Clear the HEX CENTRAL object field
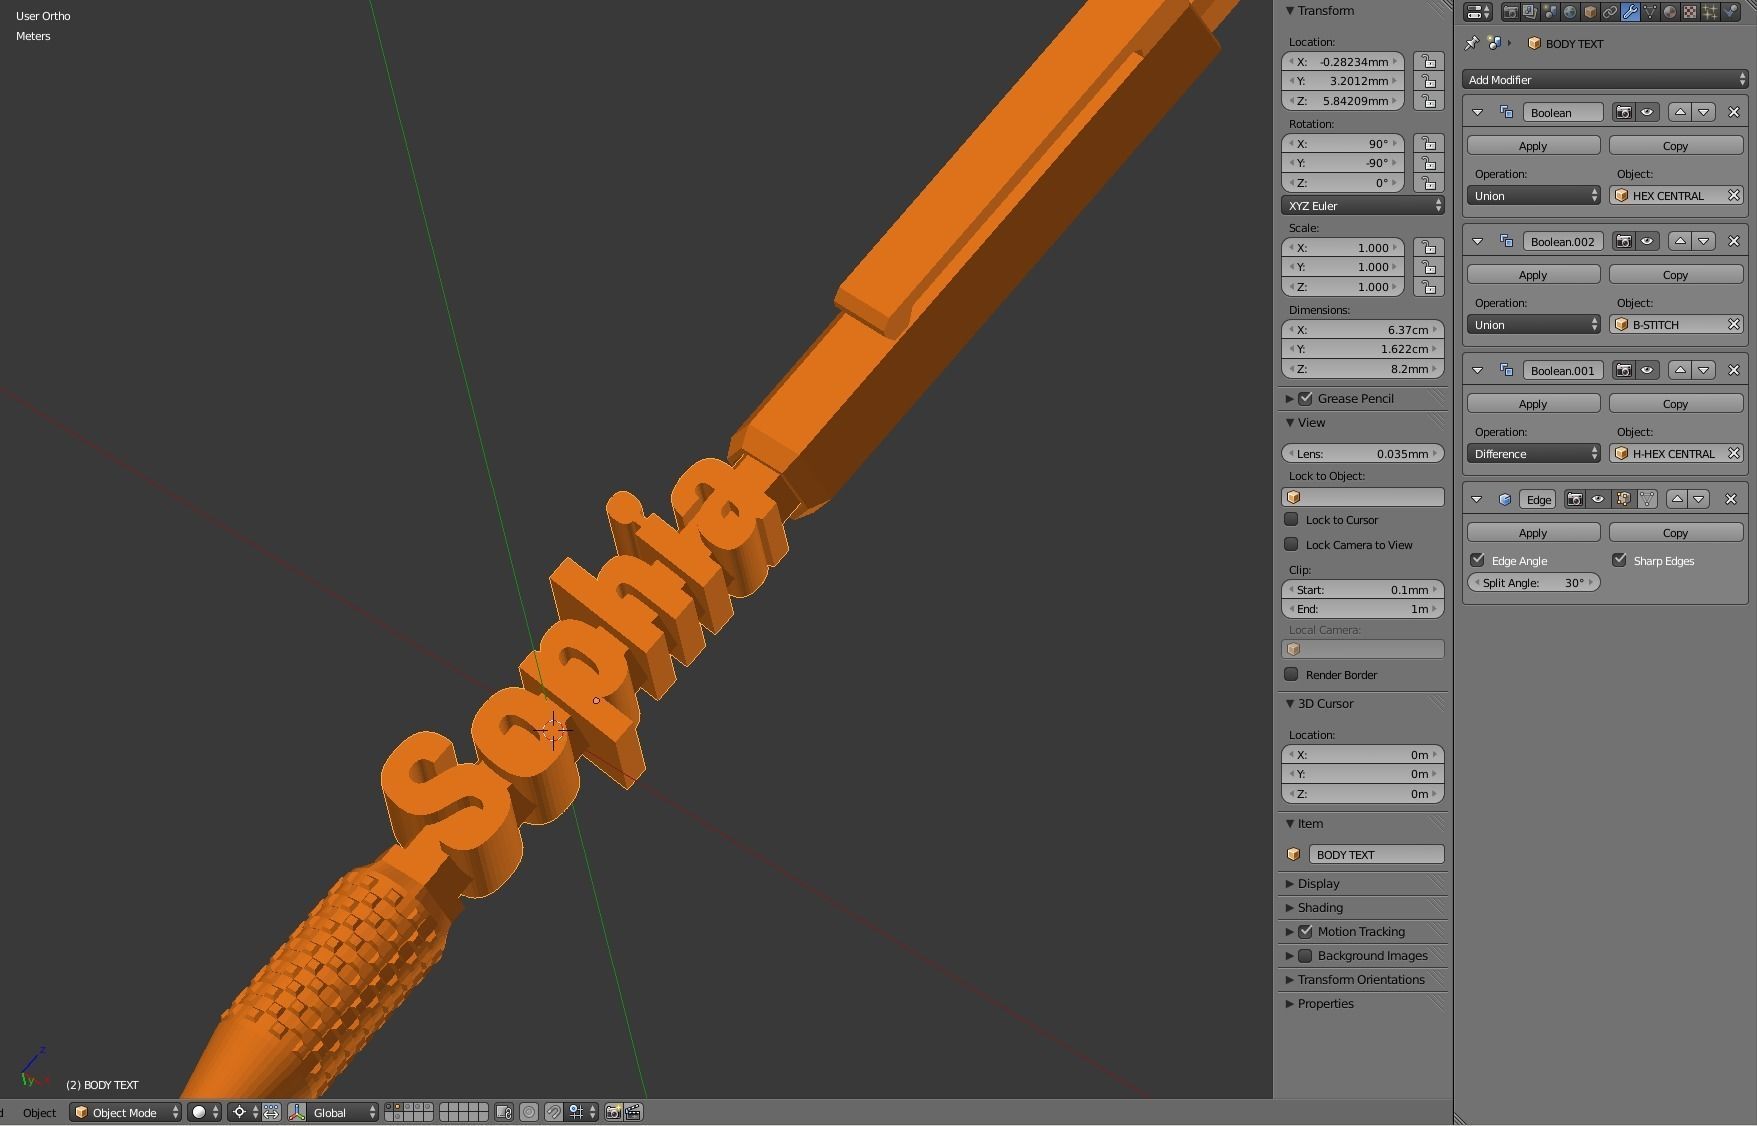The height and width of the screenshot is (1126, 1757). point(1734,195)
